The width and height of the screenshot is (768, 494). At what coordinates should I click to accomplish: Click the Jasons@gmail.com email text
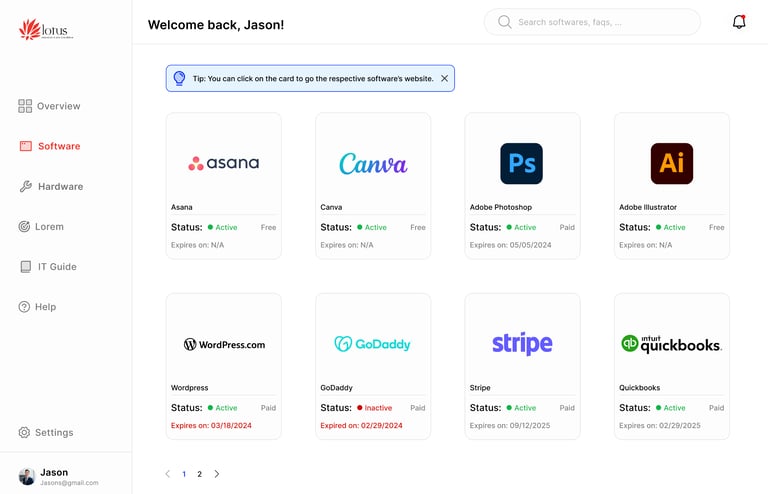click(69, 483)
